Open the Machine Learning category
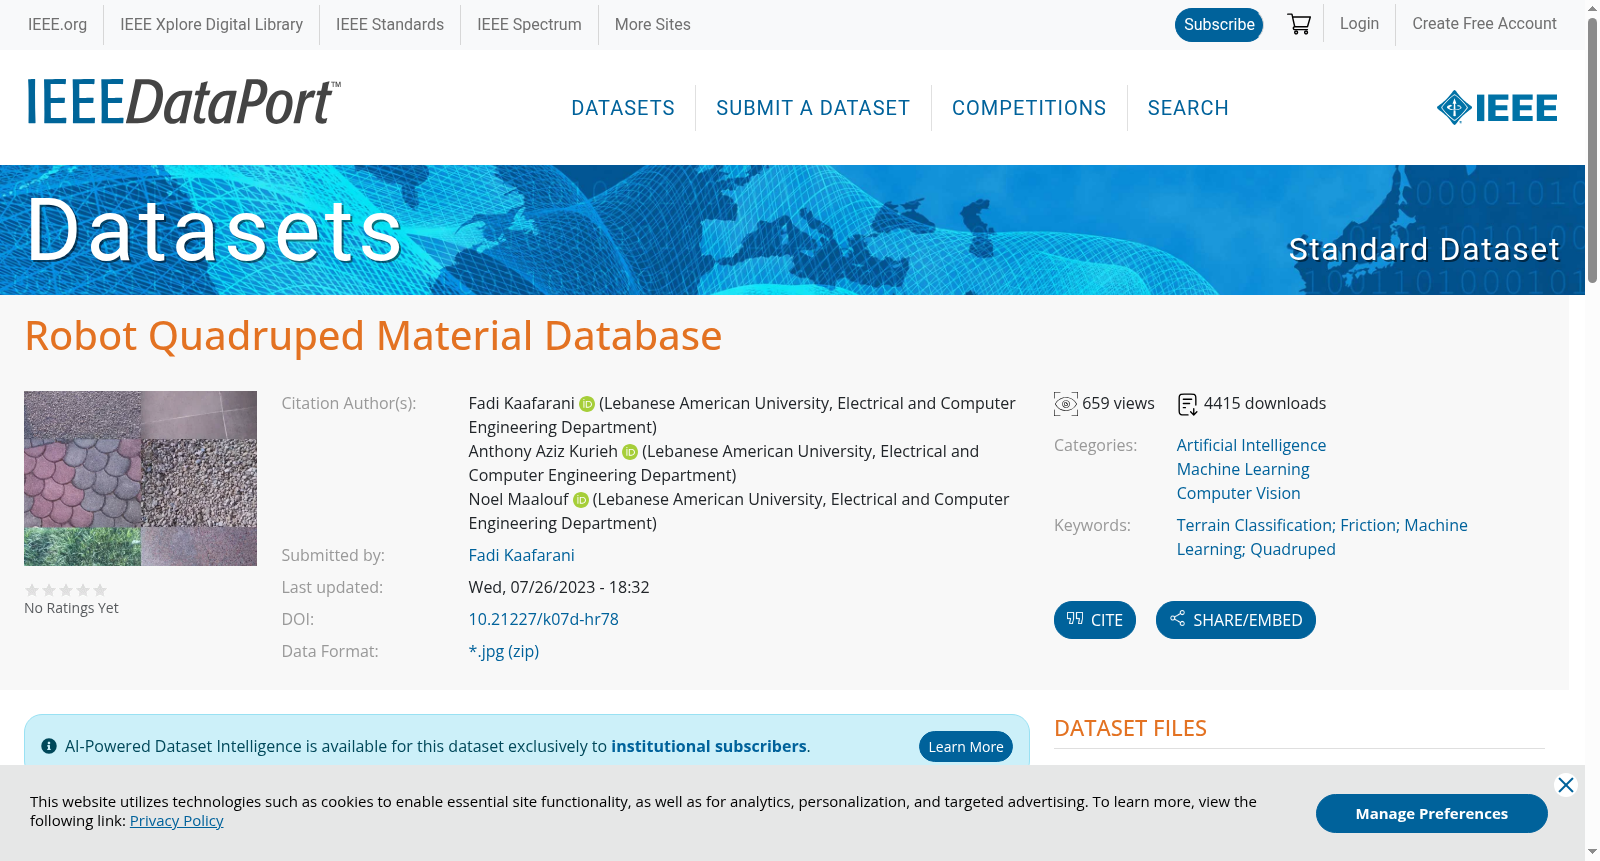Screen dimensions: 1600x861 click(1243, 469)
